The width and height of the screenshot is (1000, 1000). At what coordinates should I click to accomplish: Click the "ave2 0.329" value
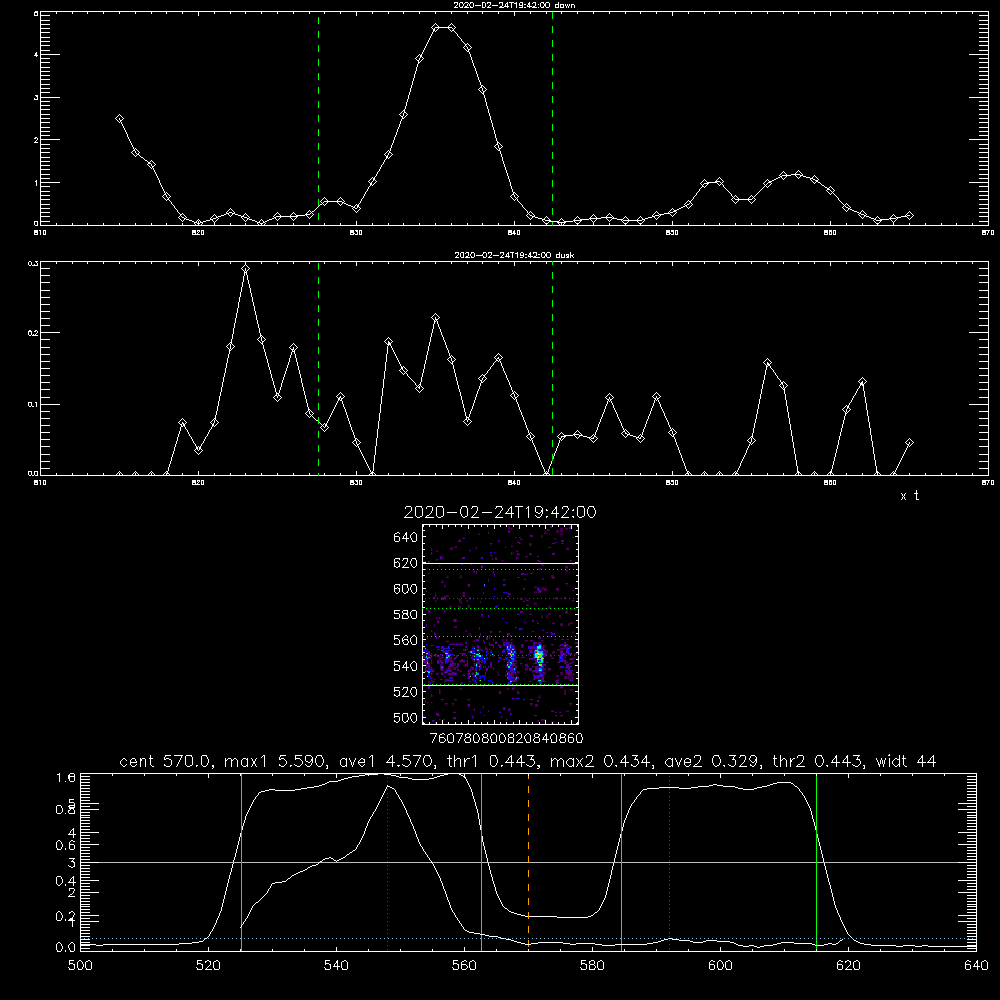pos(712,761)
